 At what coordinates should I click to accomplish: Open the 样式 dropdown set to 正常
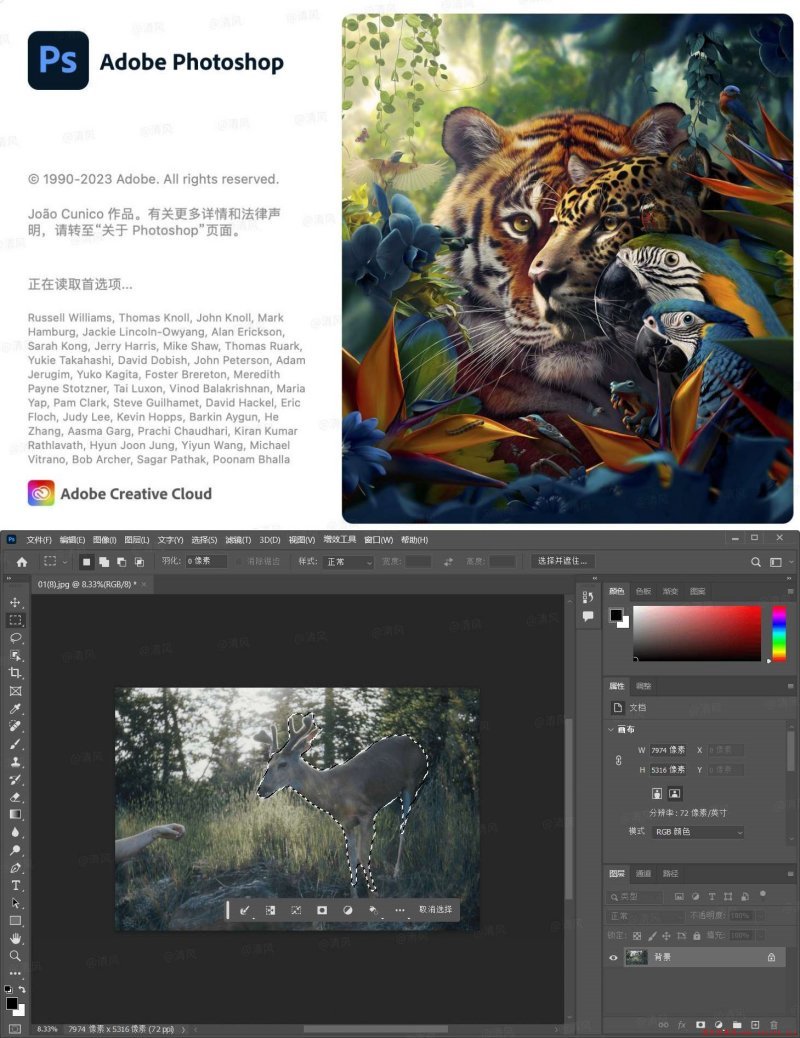coord(348,562)
